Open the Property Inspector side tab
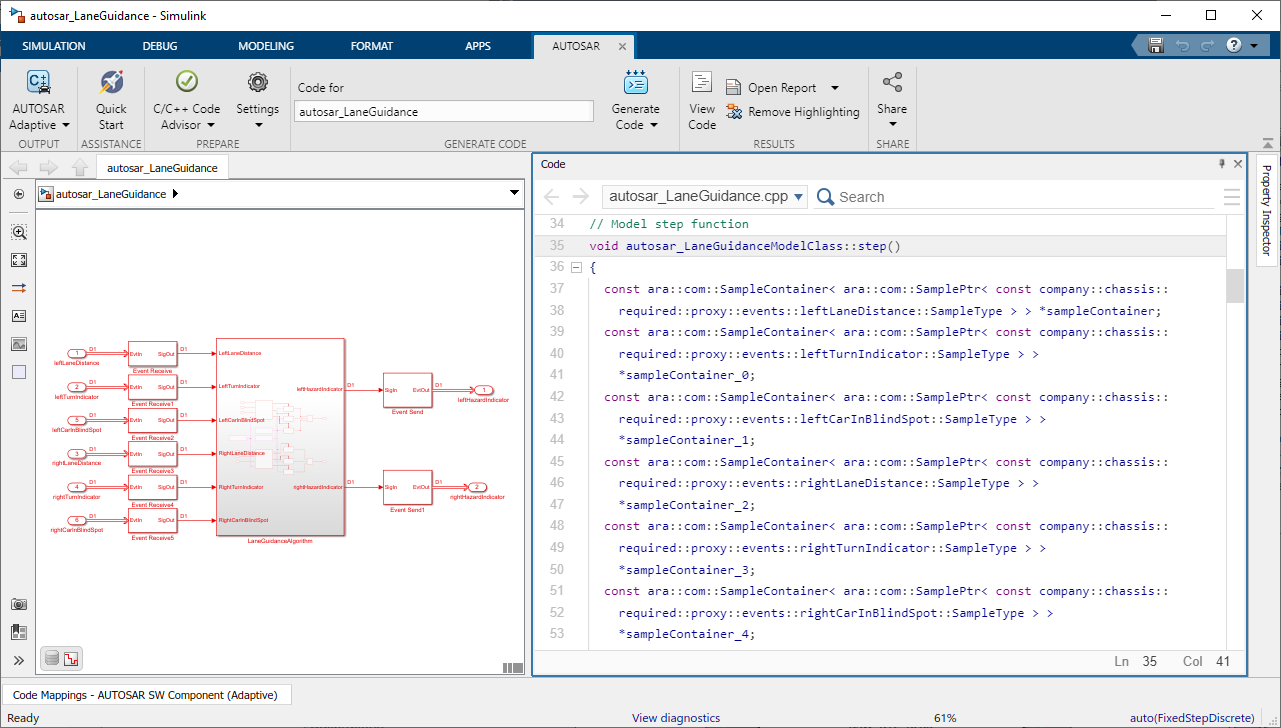Screen dimensions: 1281x728 [1266, 210]
